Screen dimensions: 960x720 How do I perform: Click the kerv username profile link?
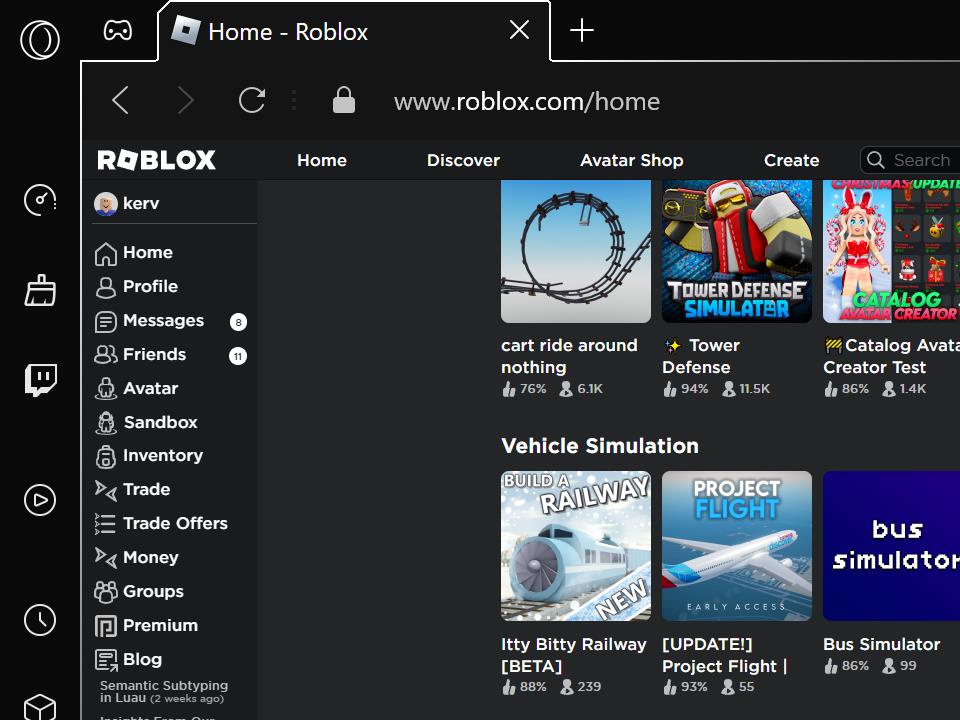tap(140, 203)
